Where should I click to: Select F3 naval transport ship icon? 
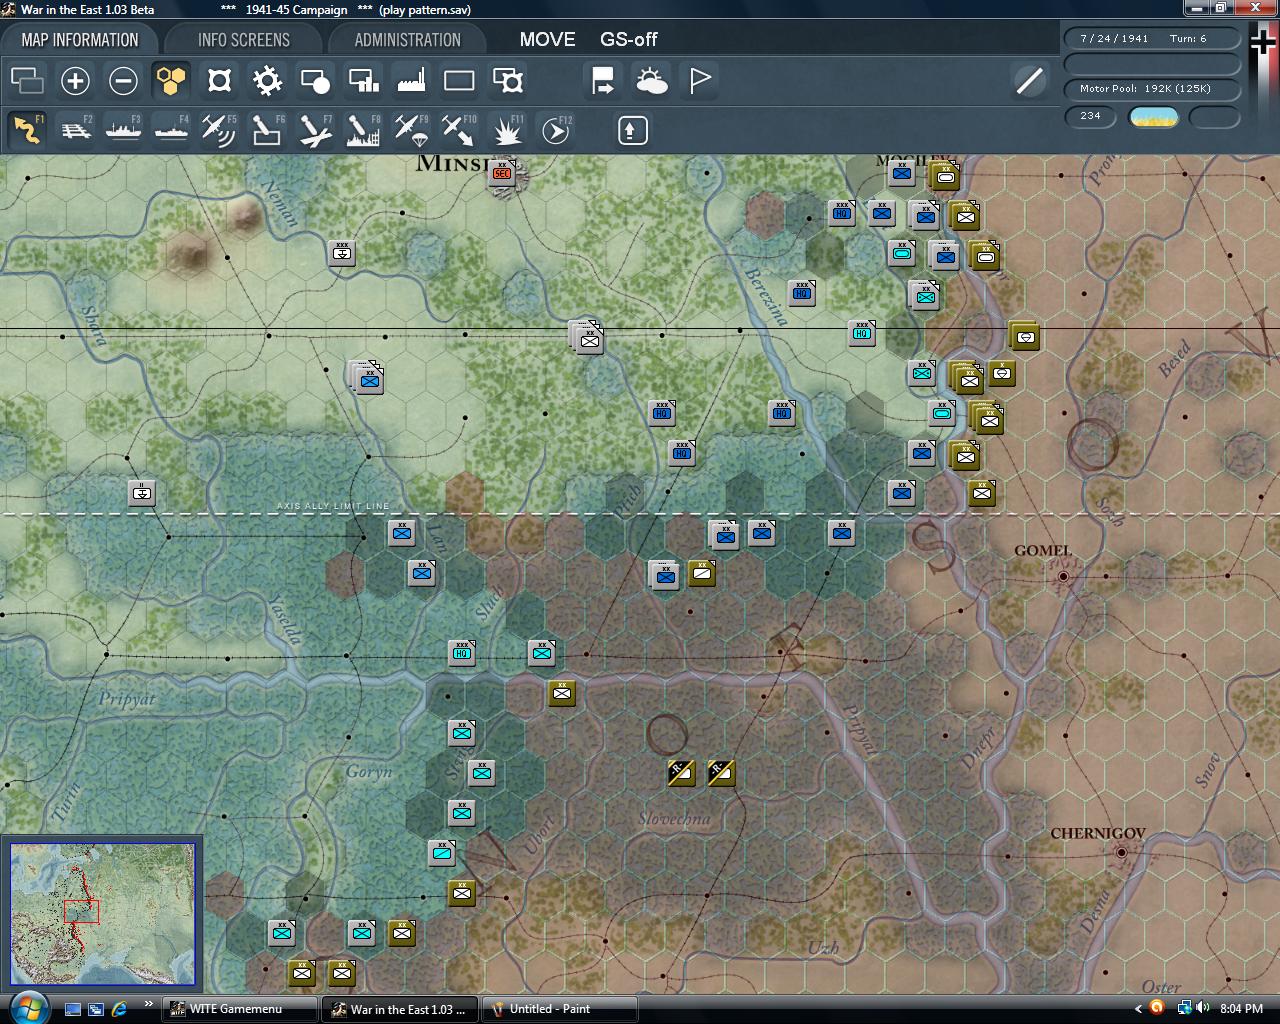tap(123, 131)
